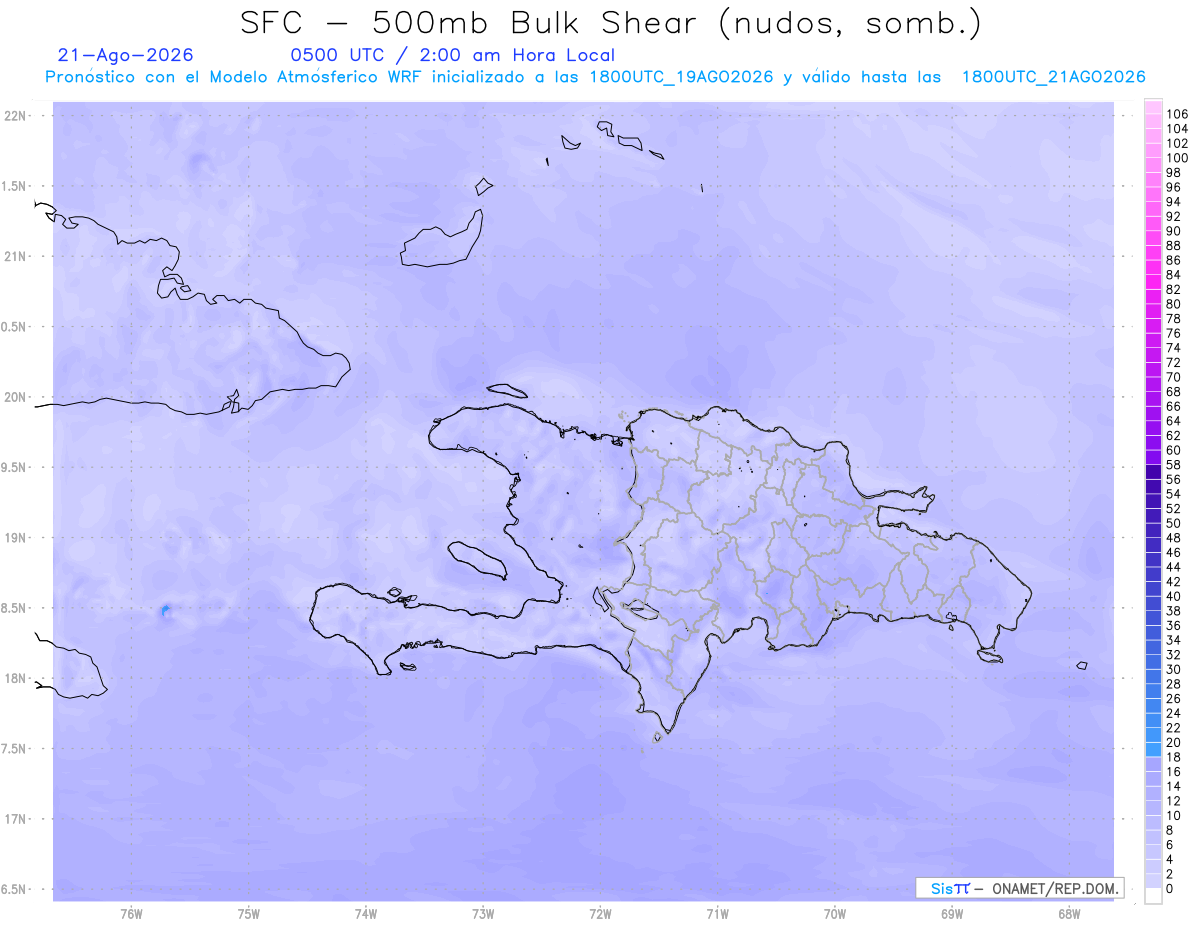Click the '18' value on the color scale
This screenshot has width=1200, height=927.
pos(1173,758)
